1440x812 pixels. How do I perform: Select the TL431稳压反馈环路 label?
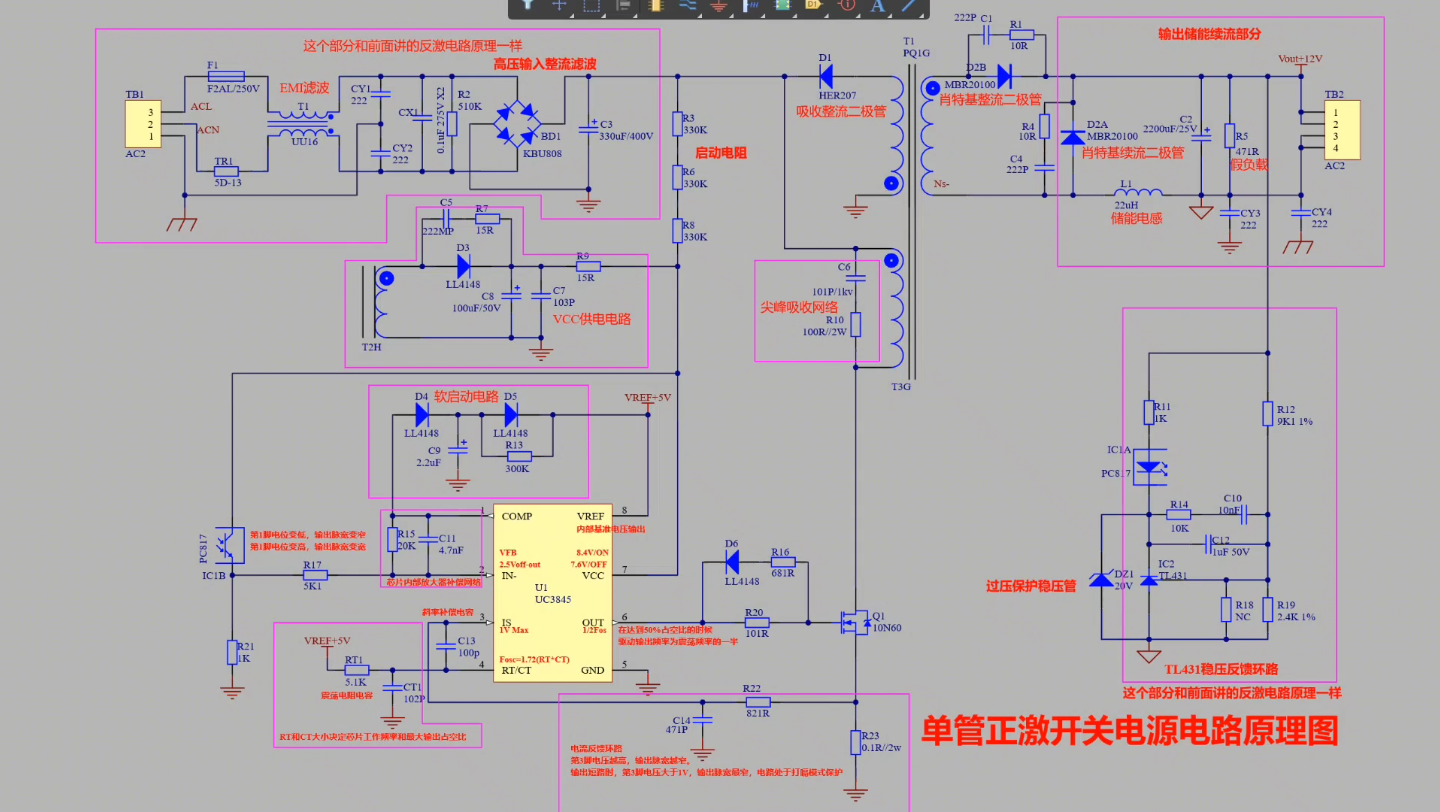1221,669
